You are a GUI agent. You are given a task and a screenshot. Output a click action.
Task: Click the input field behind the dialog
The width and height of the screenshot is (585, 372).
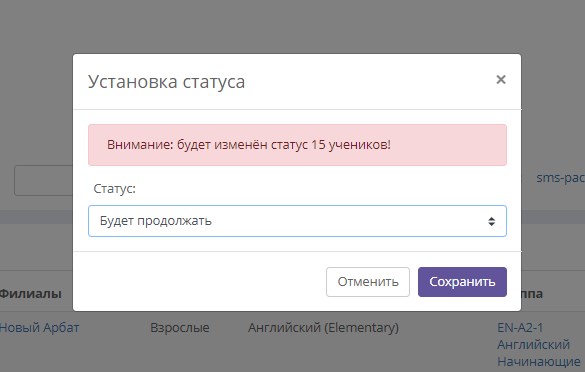pyautogui.click(x=44, y=180)
